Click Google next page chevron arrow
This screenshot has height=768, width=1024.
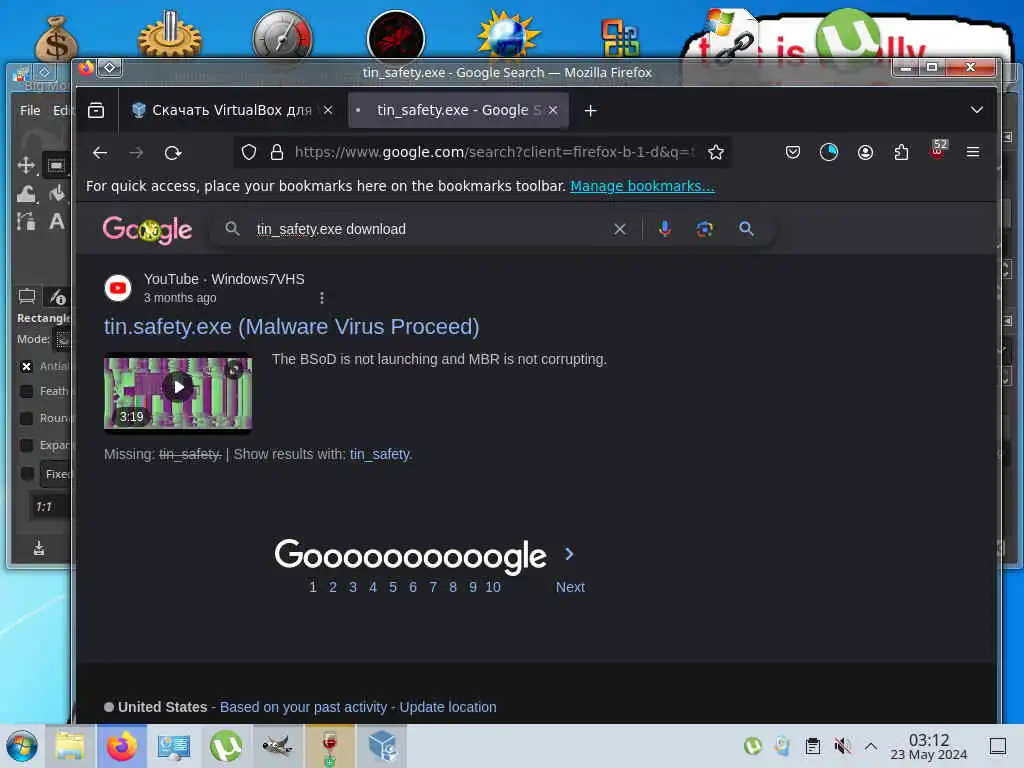point(569,554)
